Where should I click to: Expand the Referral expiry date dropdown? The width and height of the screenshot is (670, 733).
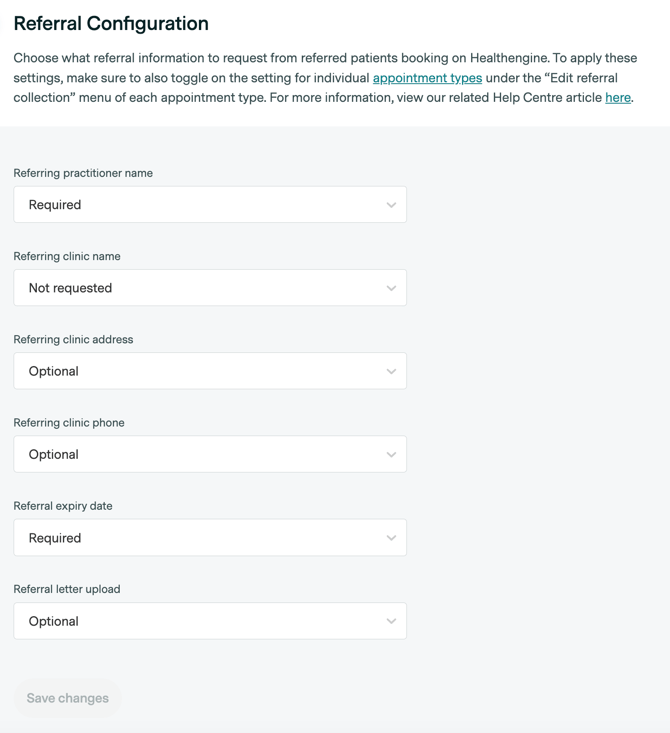click(209, 538)
